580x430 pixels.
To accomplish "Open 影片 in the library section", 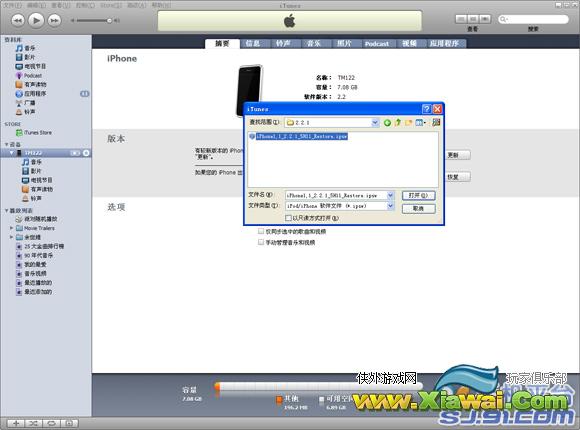I will pyautogui.click(x=25, y=57).
